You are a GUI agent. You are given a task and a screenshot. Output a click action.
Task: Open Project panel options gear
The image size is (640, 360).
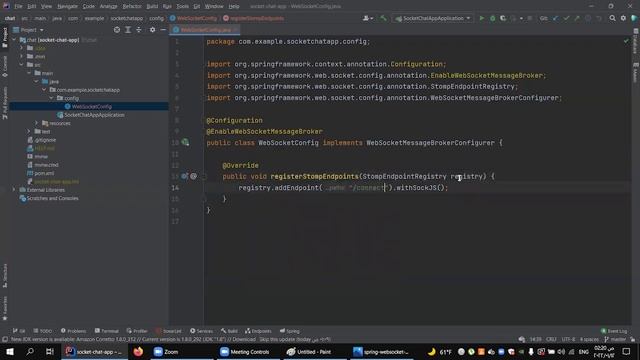click(x=152, y=30)
